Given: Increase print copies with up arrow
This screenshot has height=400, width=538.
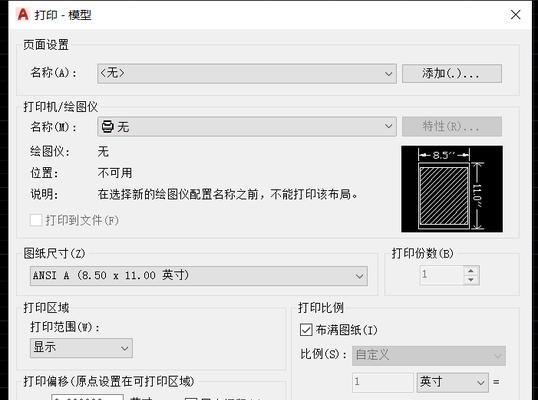Looking at the screenshot, I should click(471, 270).
